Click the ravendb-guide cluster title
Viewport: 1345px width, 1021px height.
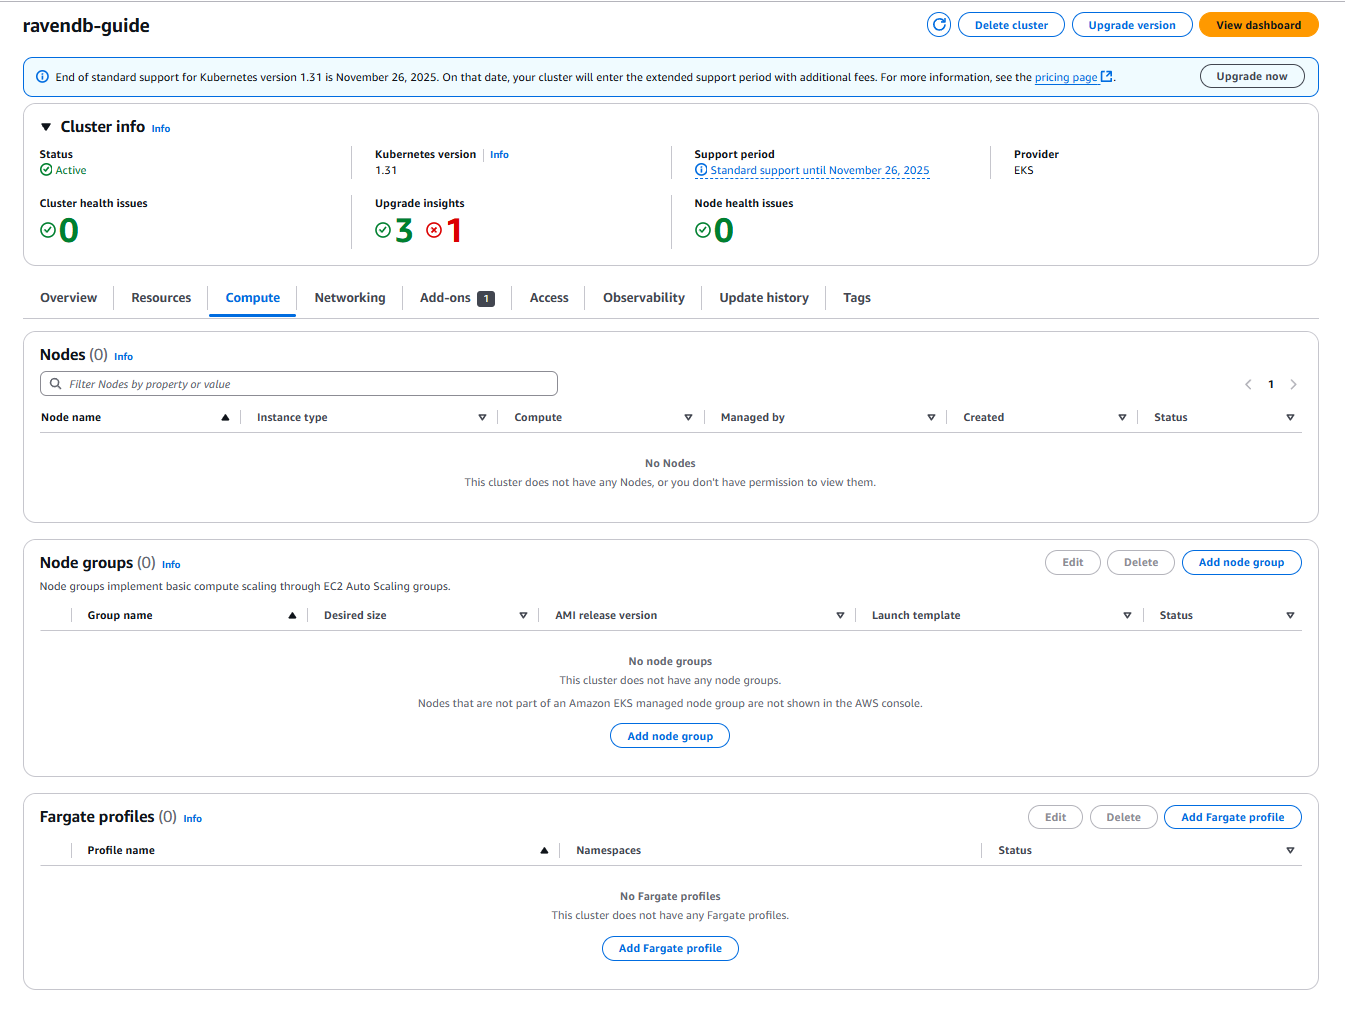click(x=86, y=26)
